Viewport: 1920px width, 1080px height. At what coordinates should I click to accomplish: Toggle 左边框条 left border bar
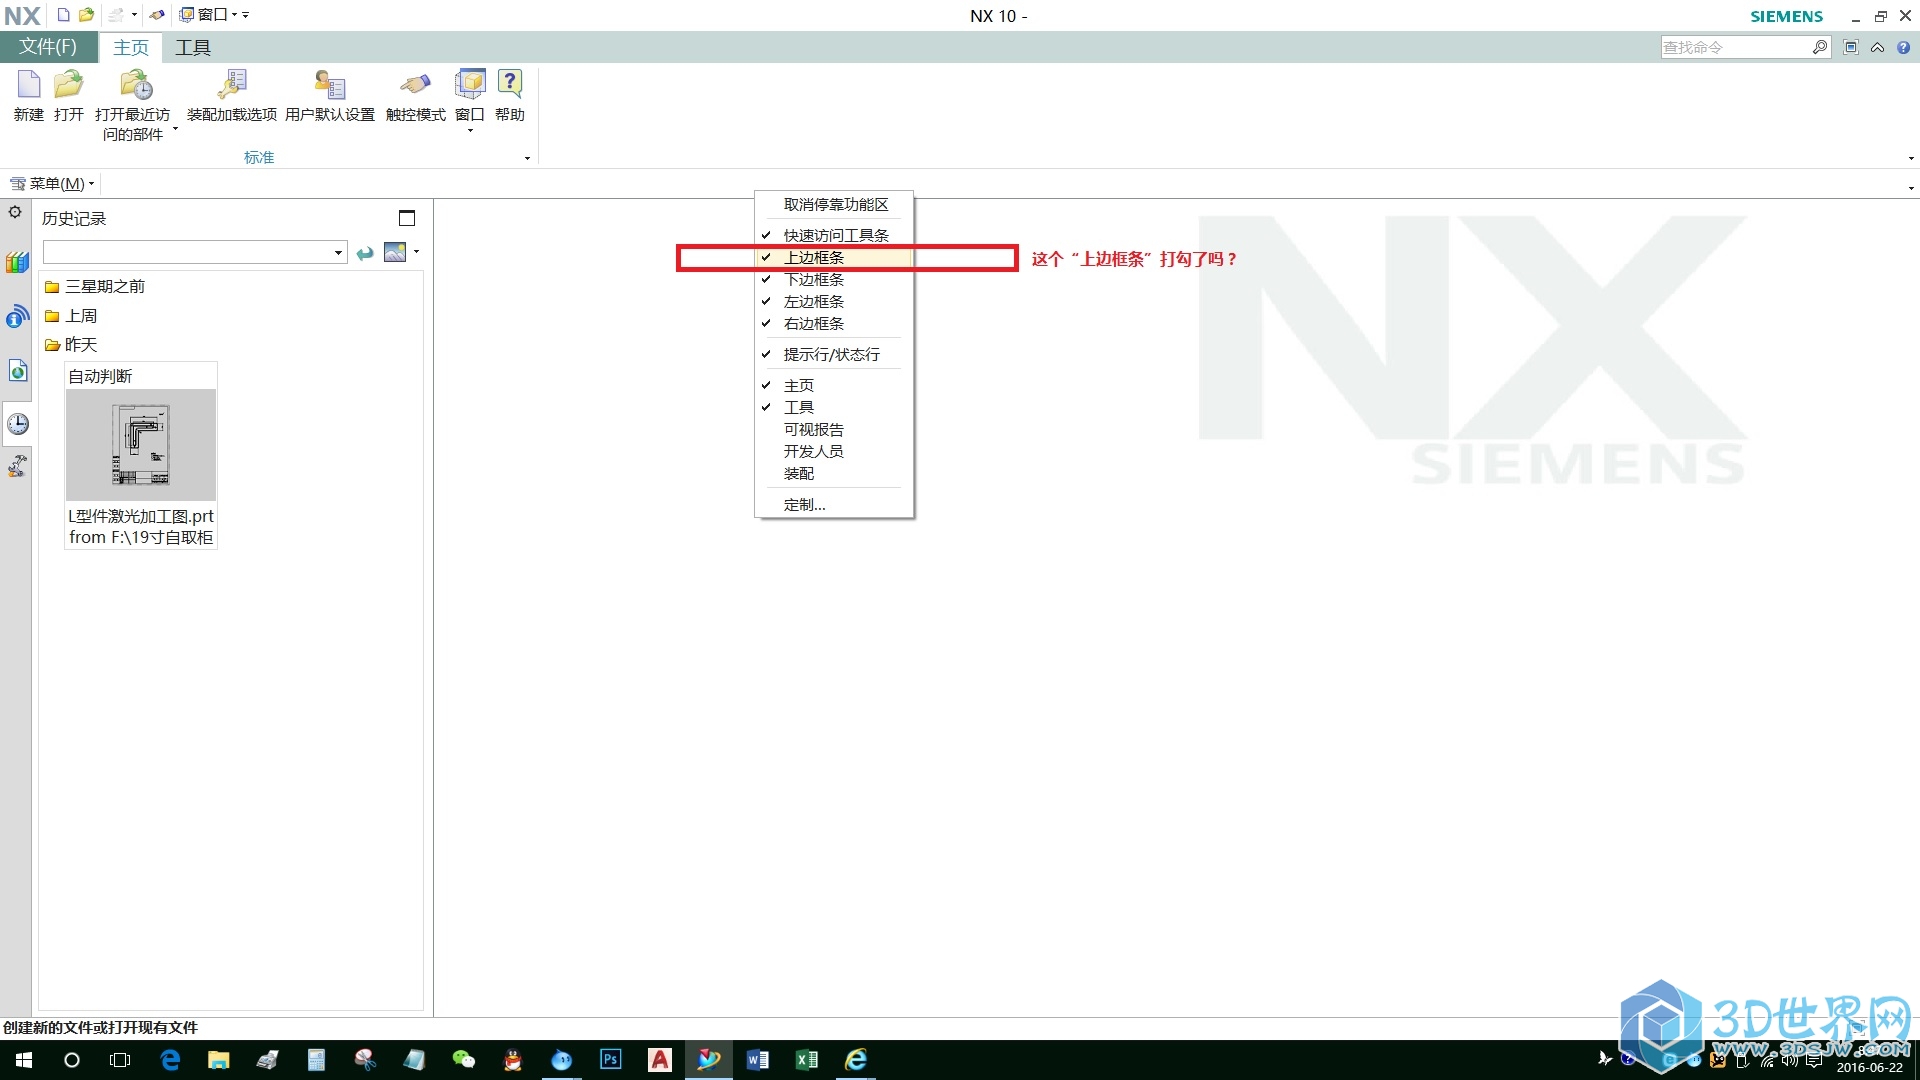pos(834,301)
